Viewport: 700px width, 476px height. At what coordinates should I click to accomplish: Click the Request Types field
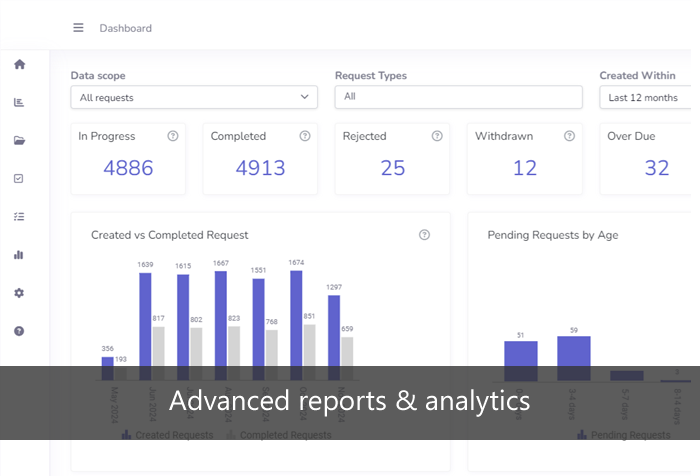(x=458, y=97)
